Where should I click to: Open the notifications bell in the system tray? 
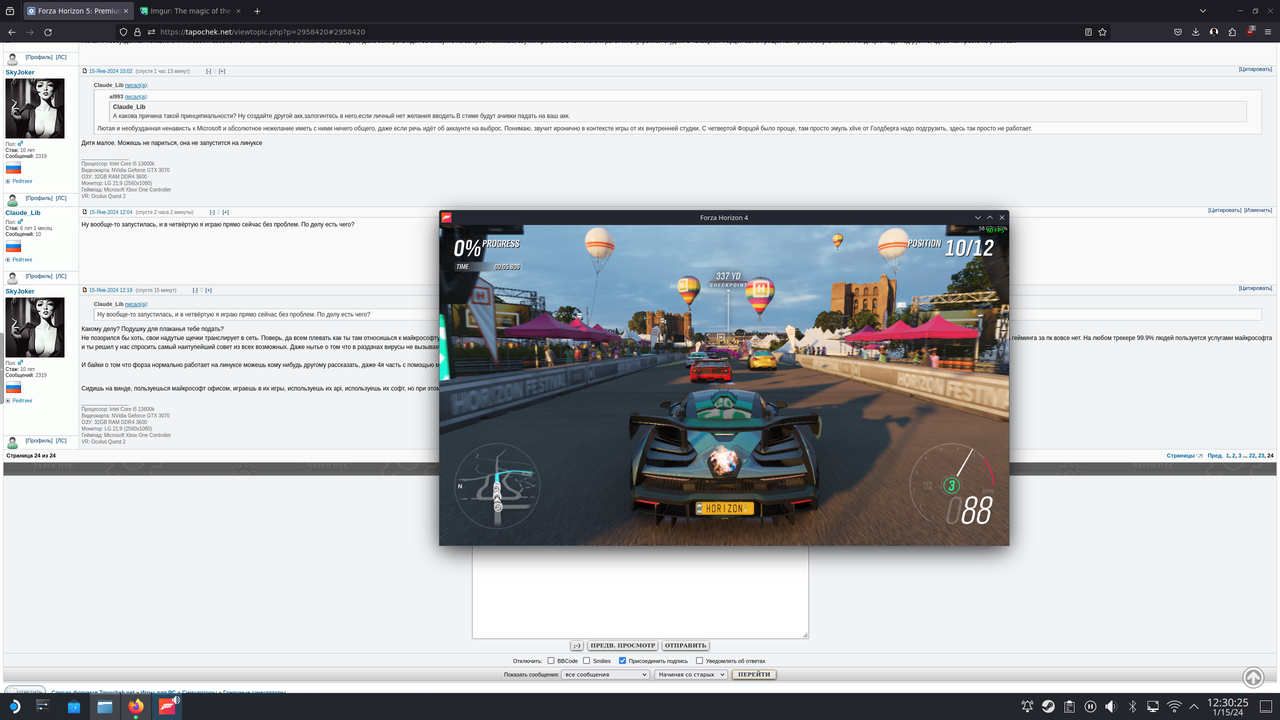pyautogui.click(x=1027, y=706)
